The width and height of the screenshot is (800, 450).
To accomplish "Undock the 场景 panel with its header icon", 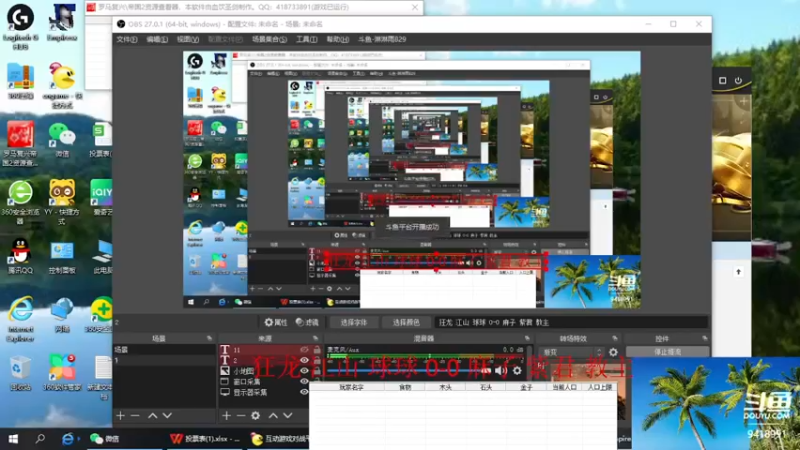I will (209, 338).
